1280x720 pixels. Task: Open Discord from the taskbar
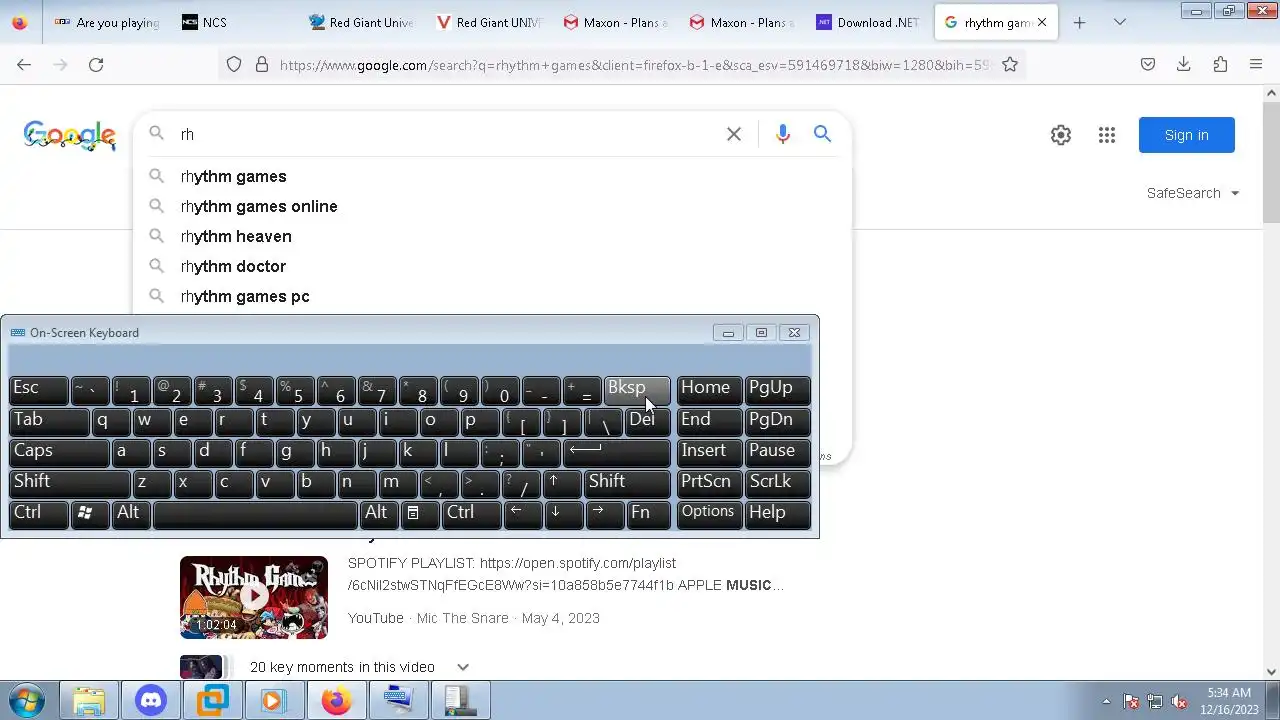click(151, 700)
